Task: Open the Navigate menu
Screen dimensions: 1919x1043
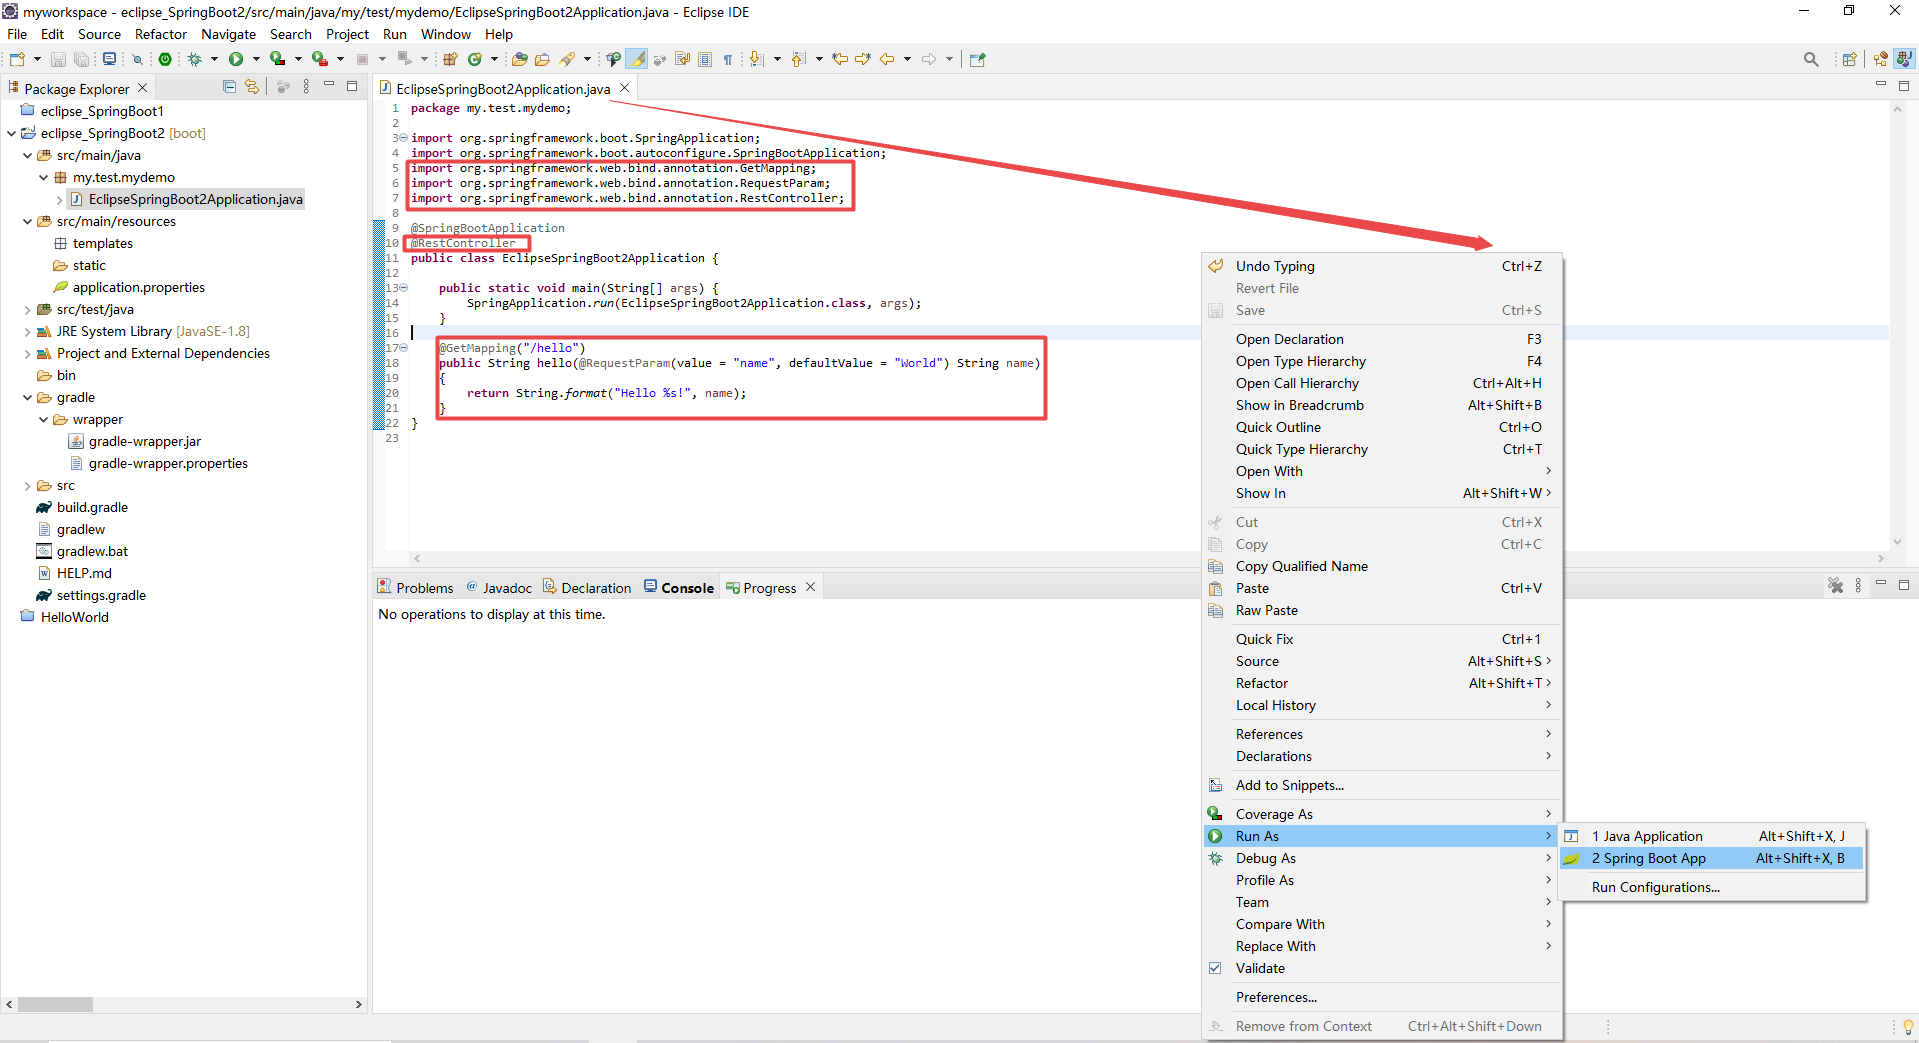Action: (228, 34)
